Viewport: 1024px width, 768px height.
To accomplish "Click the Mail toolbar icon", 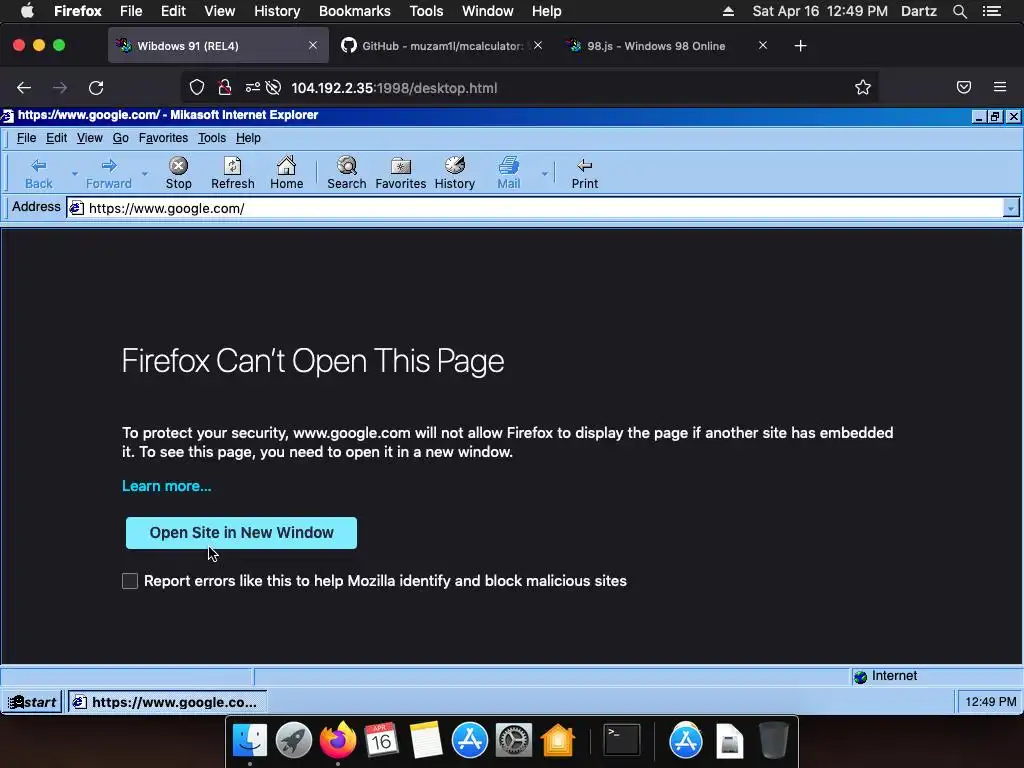I will (x=509, y=173).
